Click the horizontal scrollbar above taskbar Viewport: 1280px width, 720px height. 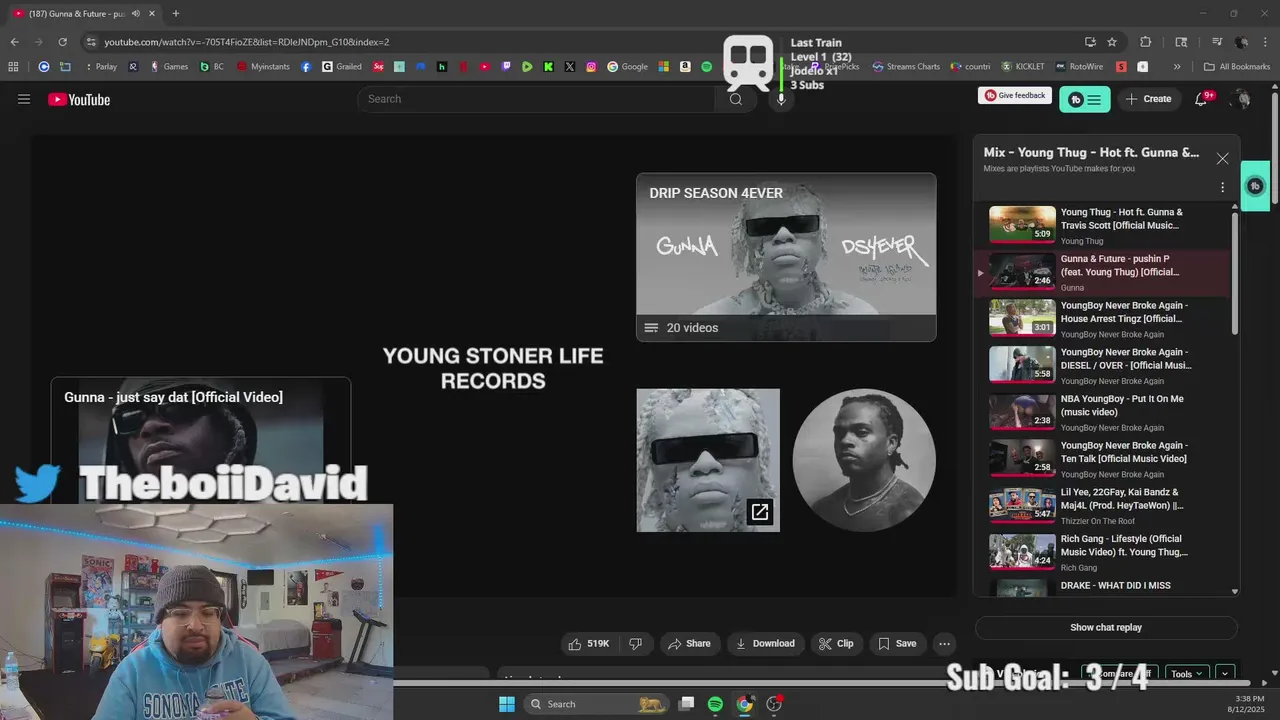[x=820, y=684]
